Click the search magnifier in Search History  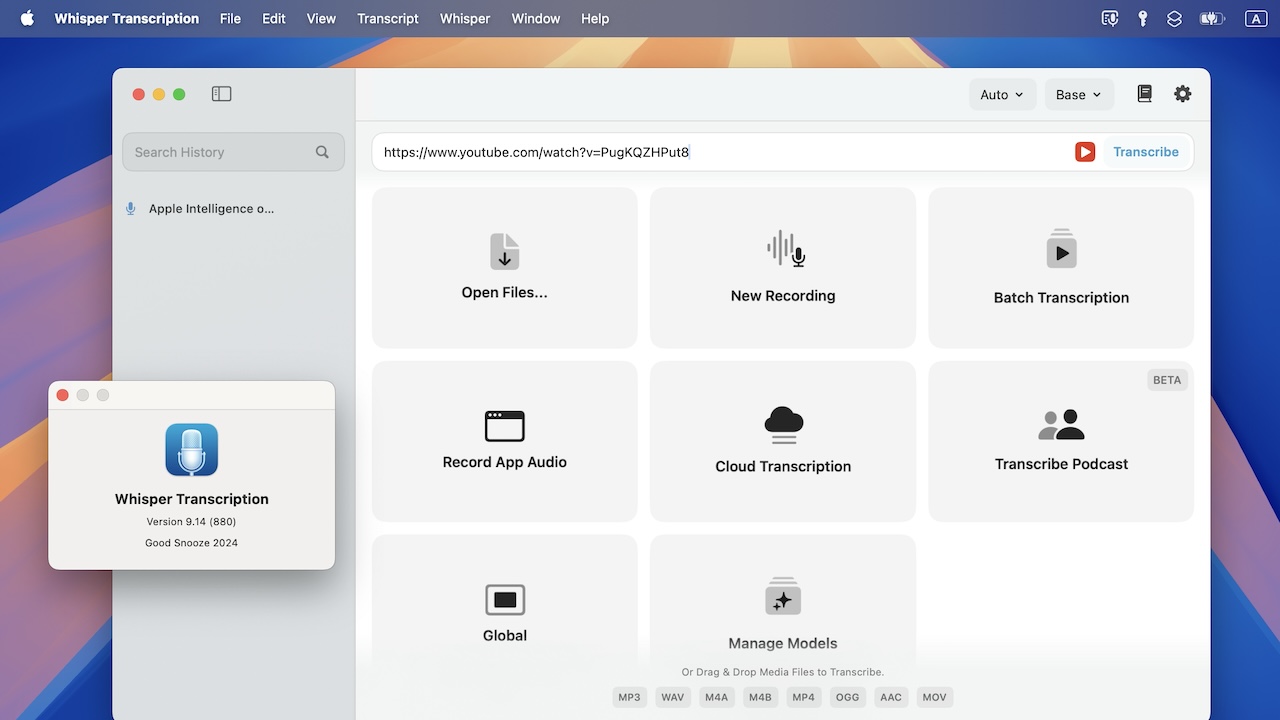pos(322,152)
